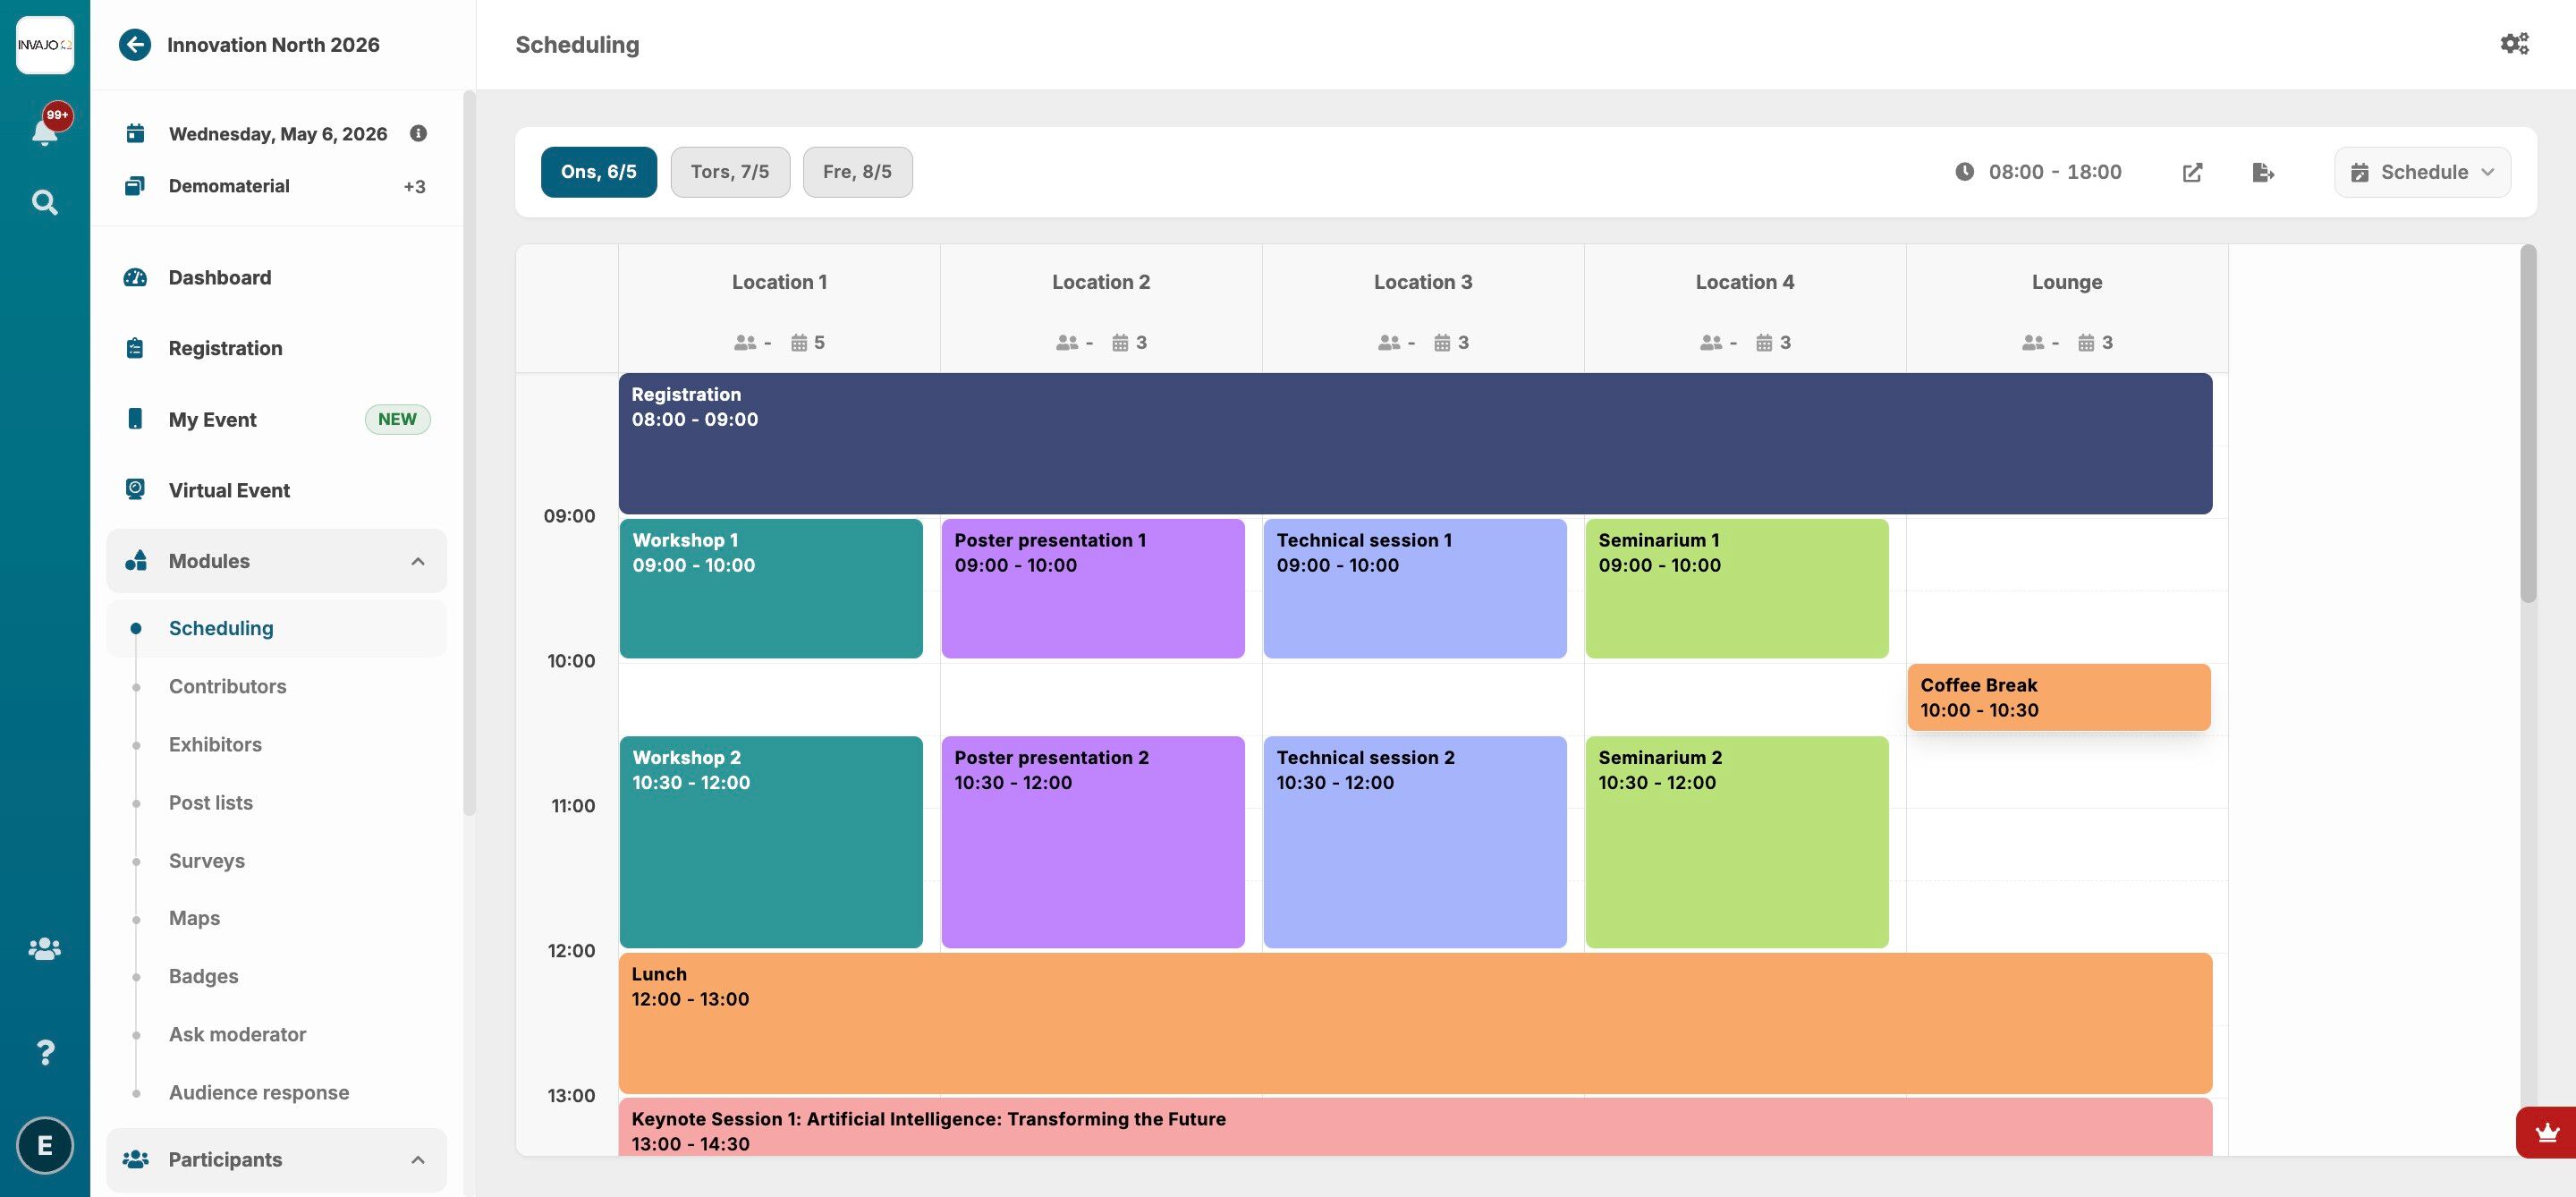Open the people group icon in left rail
This screenshot has width=2576, height=1197.
[x=44, y=948]
